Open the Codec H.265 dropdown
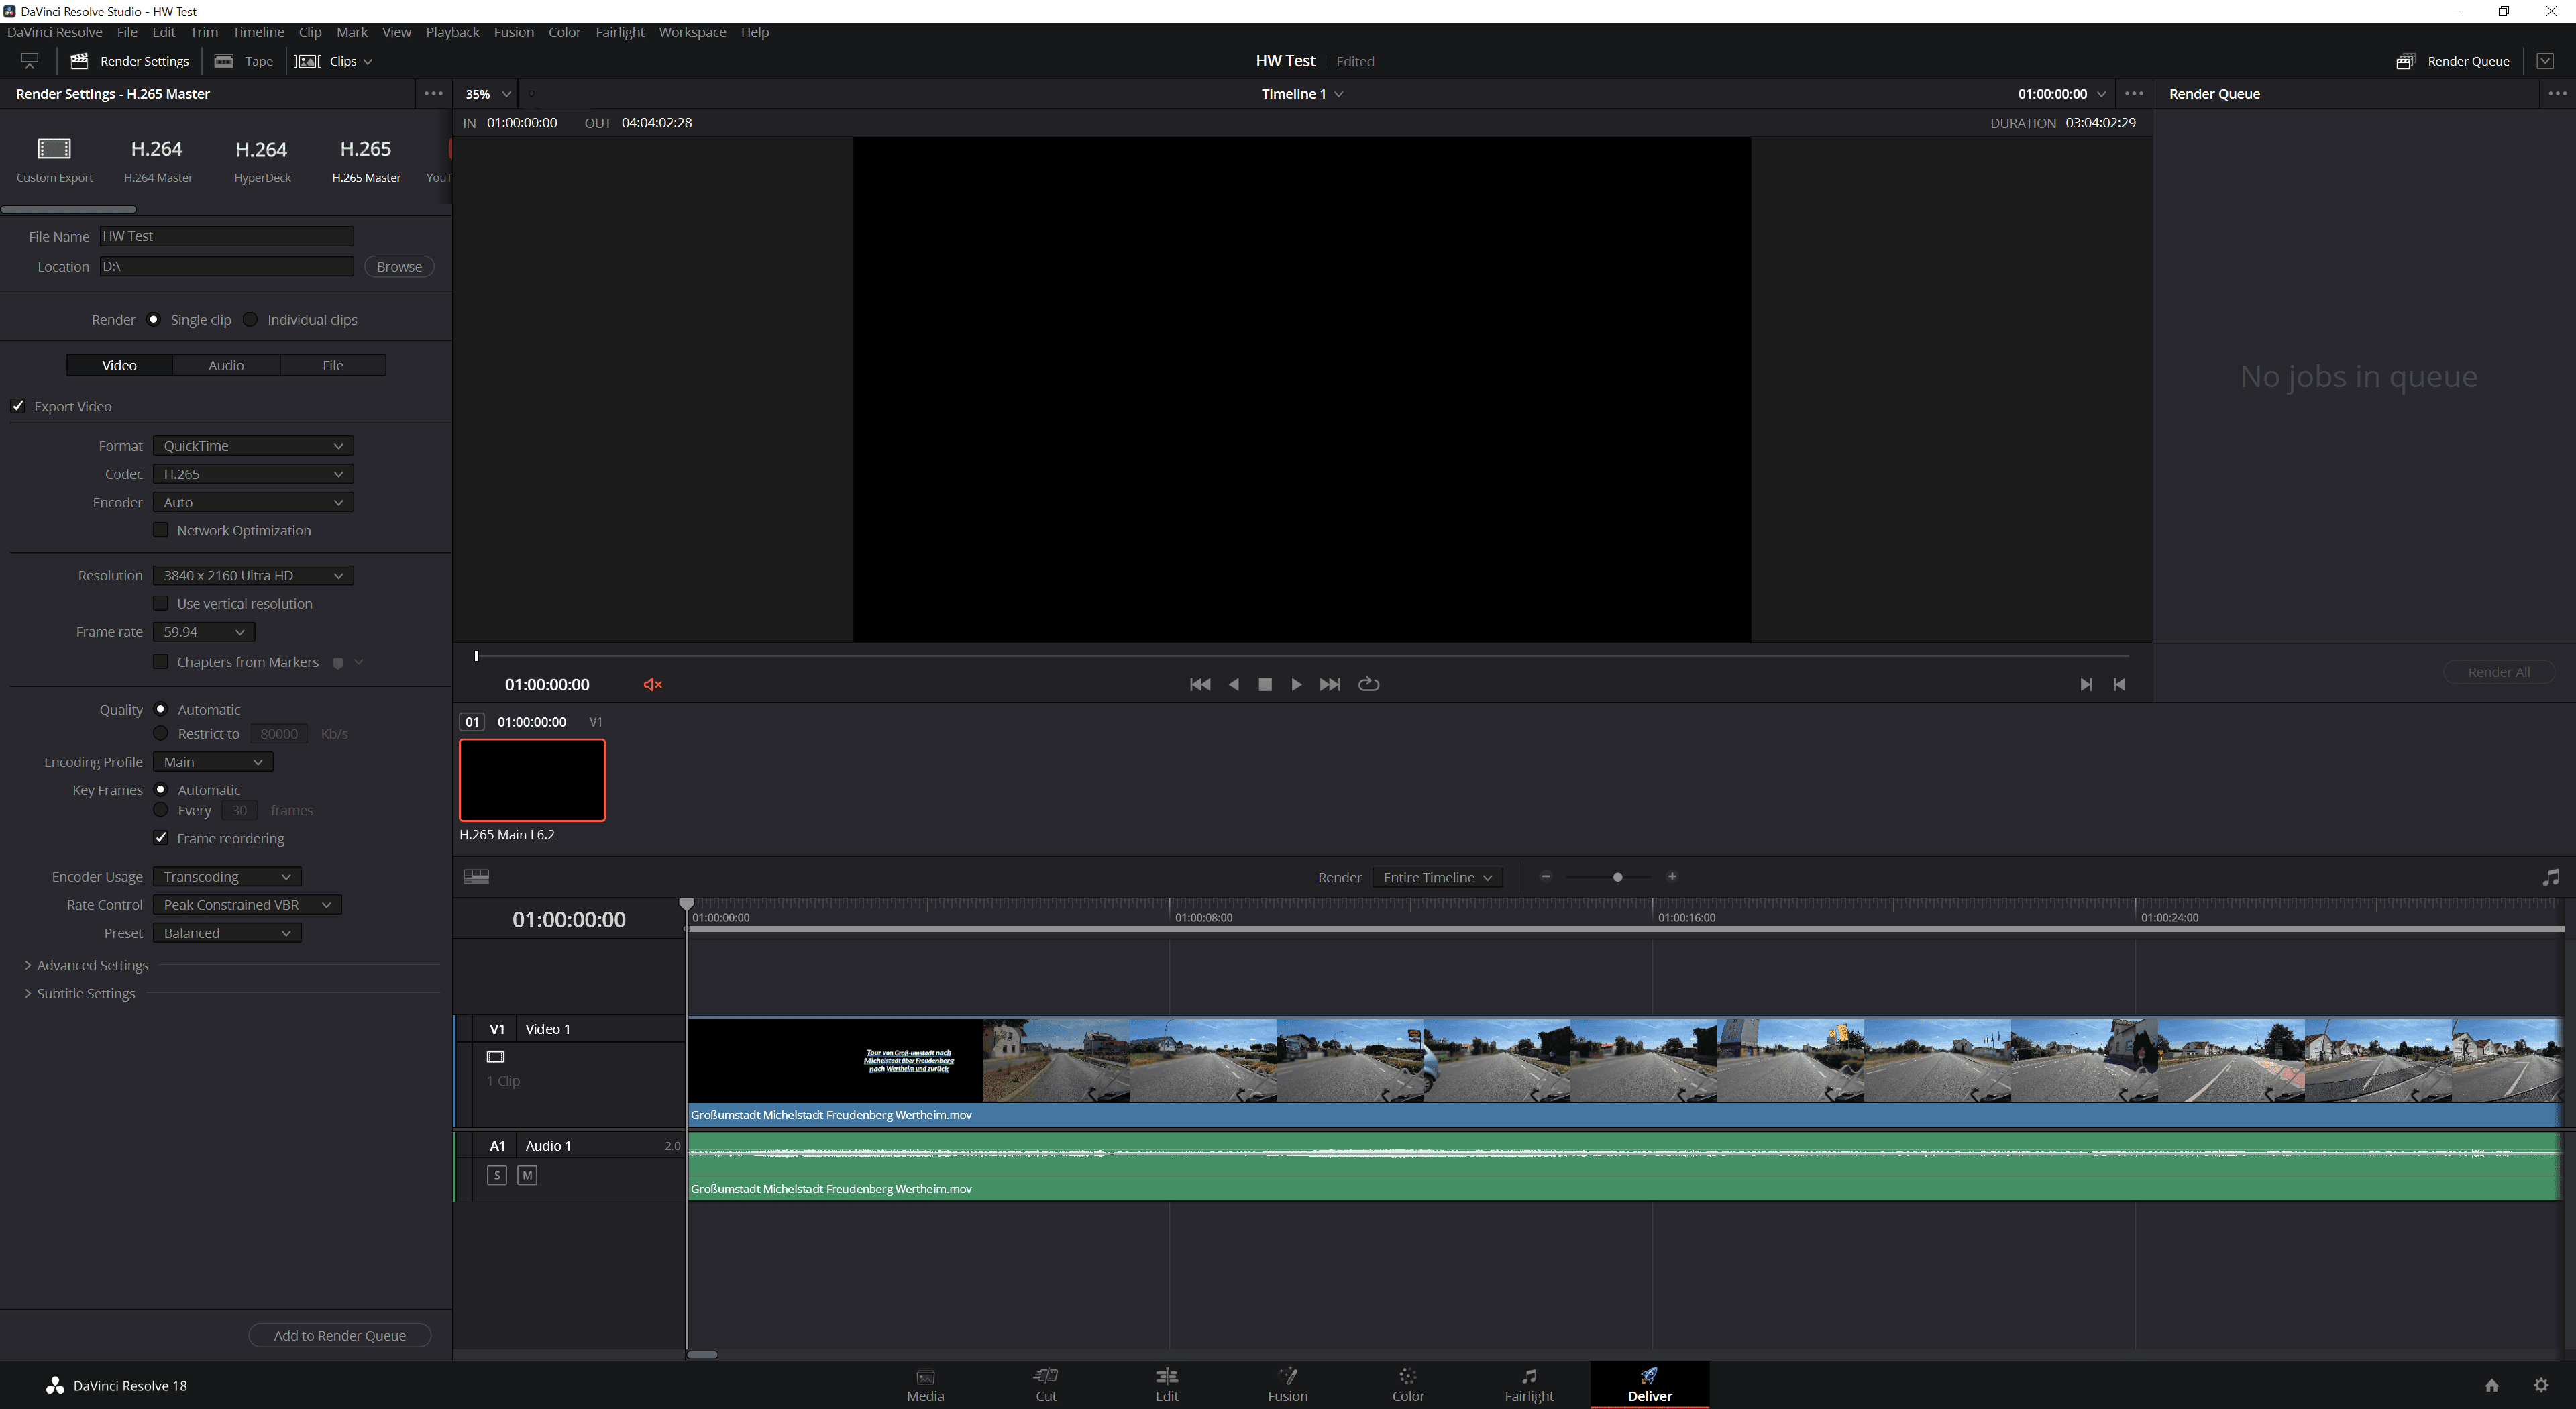Screen dimensions: 2576x1409 point(253,474)
